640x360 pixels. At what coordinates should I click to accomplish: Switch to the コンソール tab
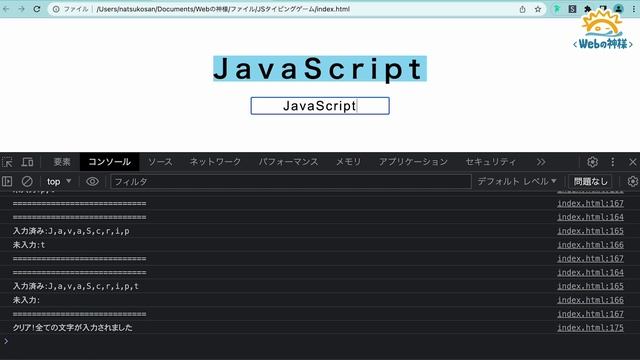click(x=109, y=162)
